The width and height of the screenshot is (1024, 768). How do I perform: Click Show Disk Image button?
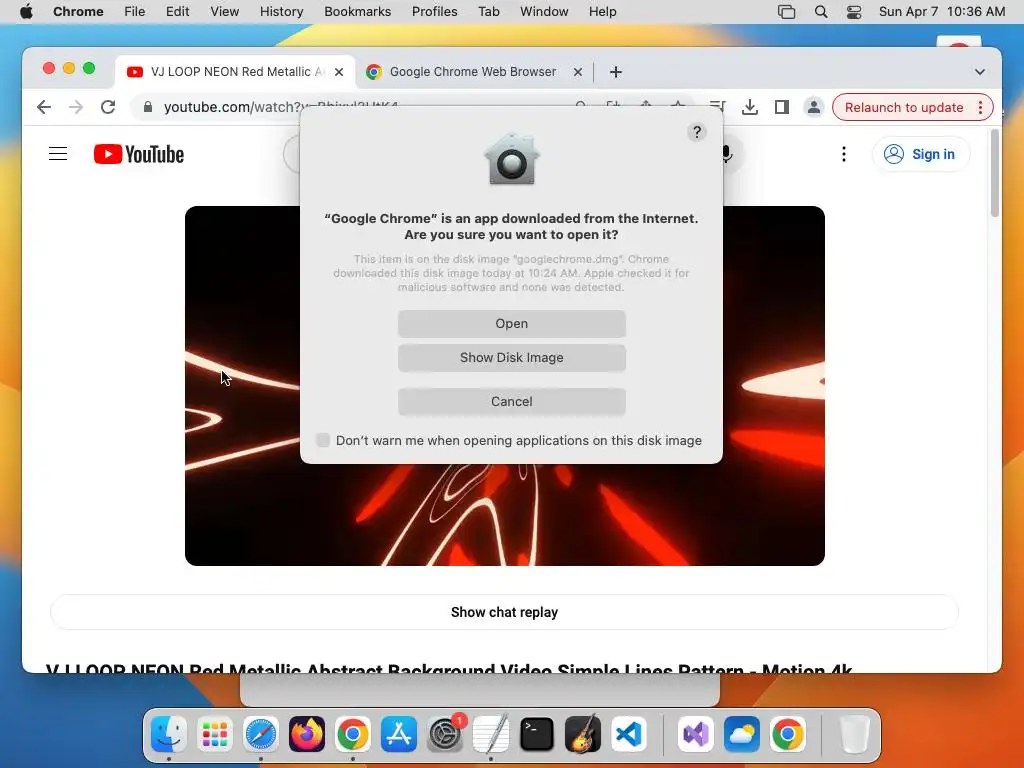coord(511,358)
